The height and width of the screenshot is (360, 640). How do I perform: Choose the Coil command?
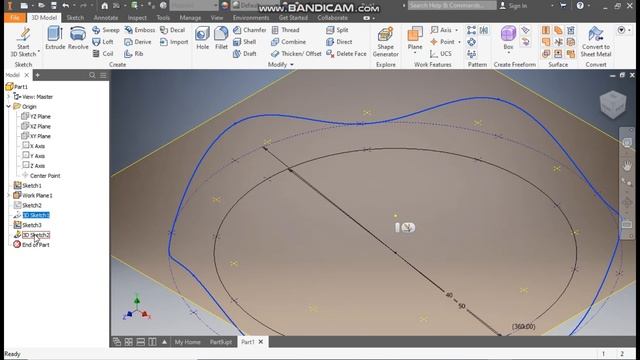103,54
